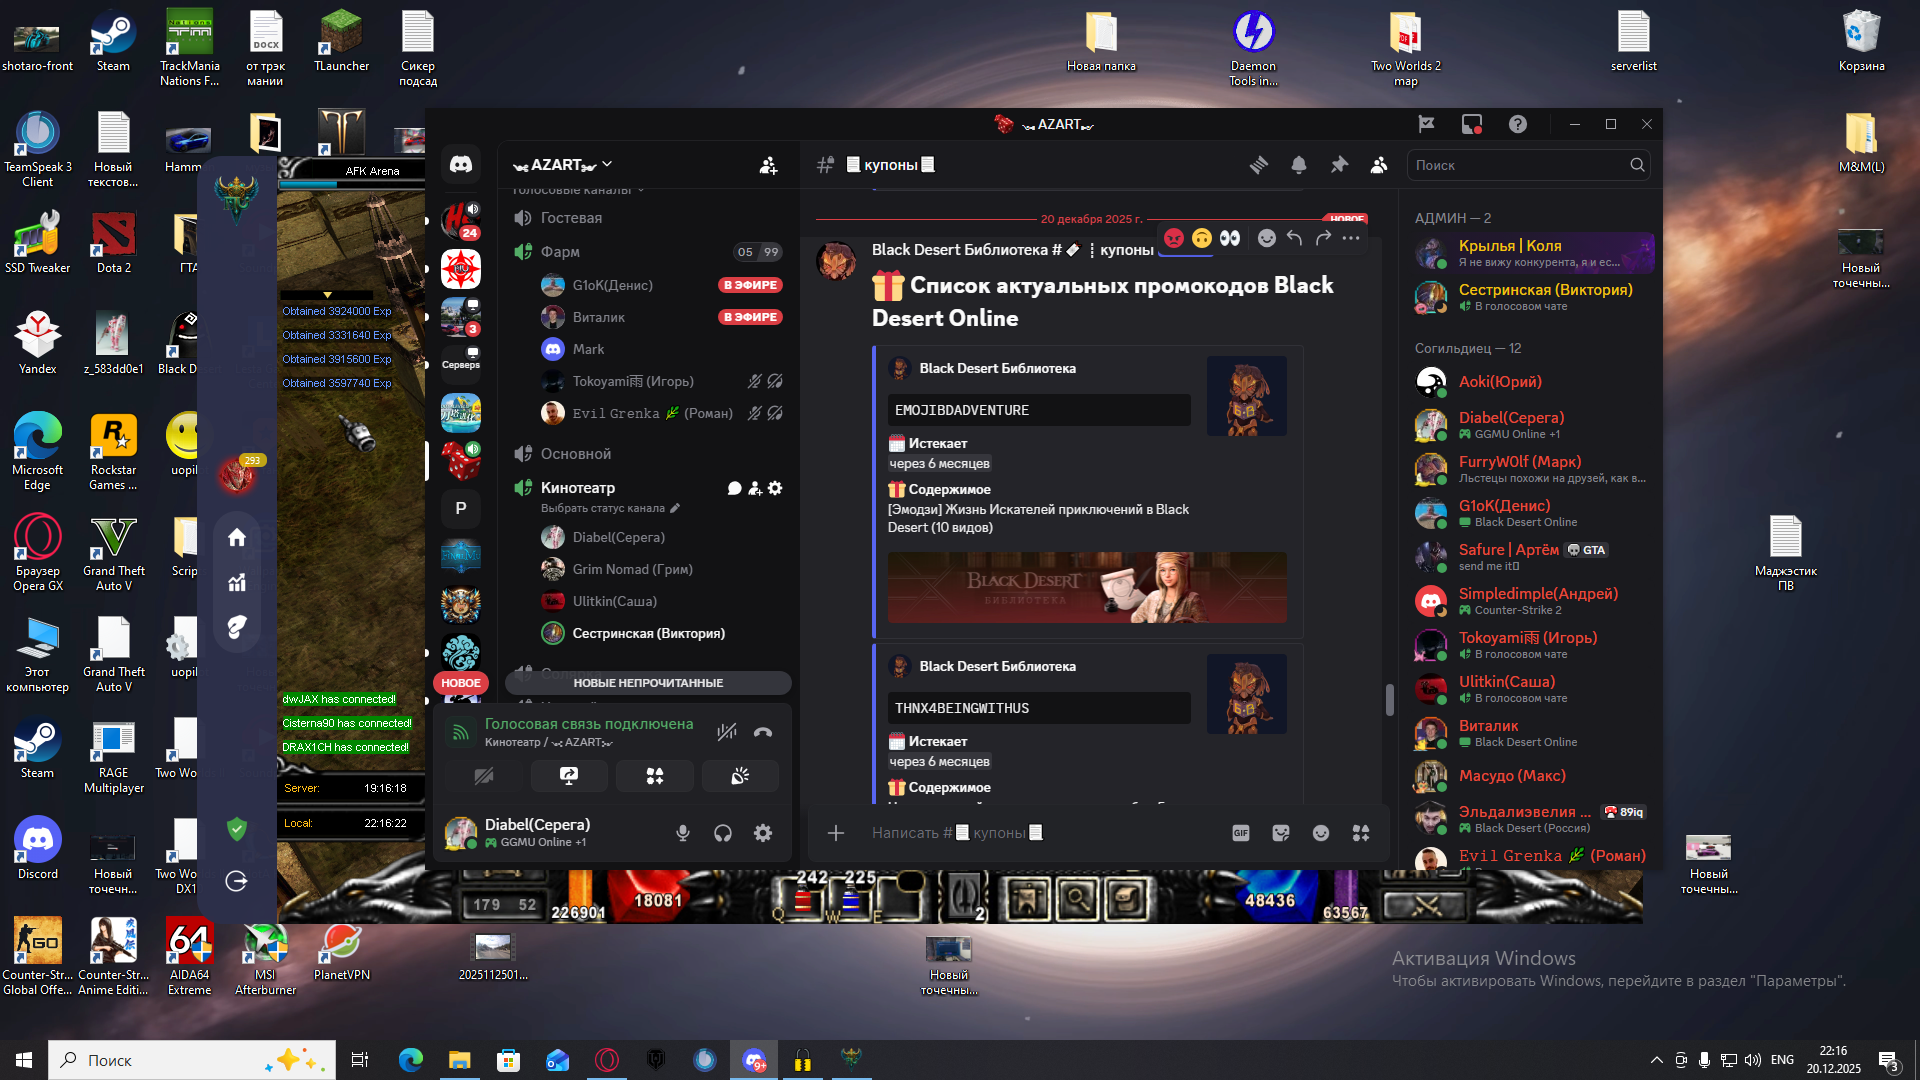Click the Discord home direct messages icon
The height and width of the screenshot is (1080, 1920).
pyautogui.click(x=461, y=164)
